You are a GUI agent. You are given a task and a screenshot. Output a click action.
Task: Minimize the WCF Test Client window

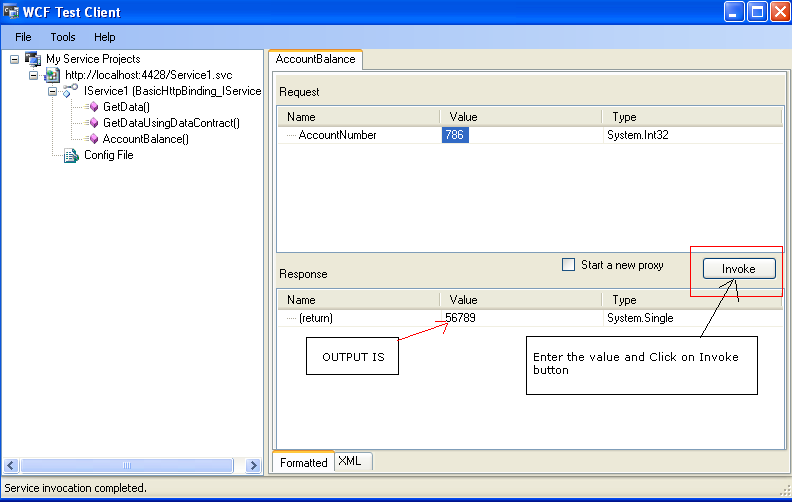[x=734, y=12]
